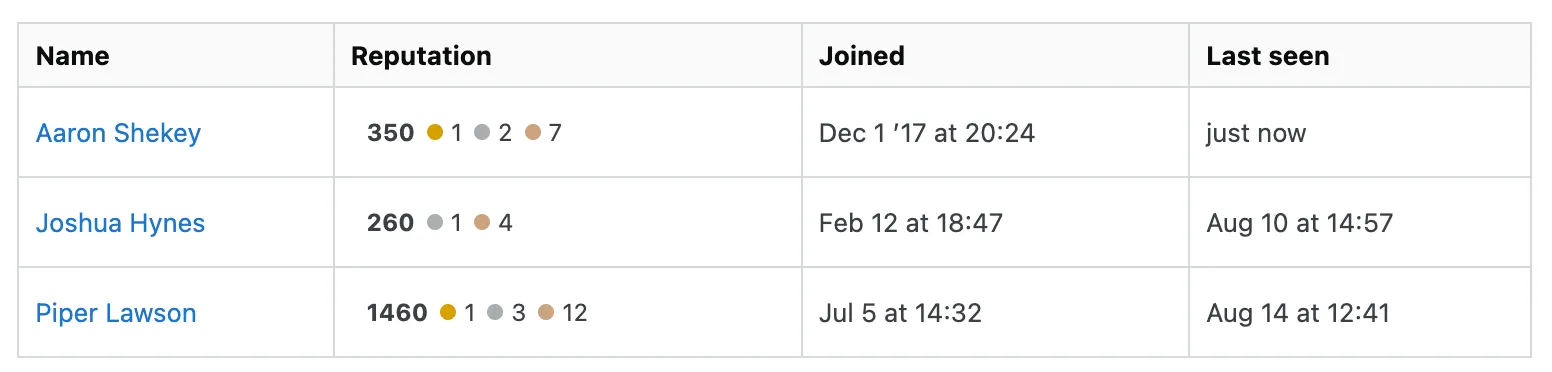The width and height of the screenshot is (1552, 372).
Task: Click Piper Lawson's silver badge dot
Action: click(495, 312)
